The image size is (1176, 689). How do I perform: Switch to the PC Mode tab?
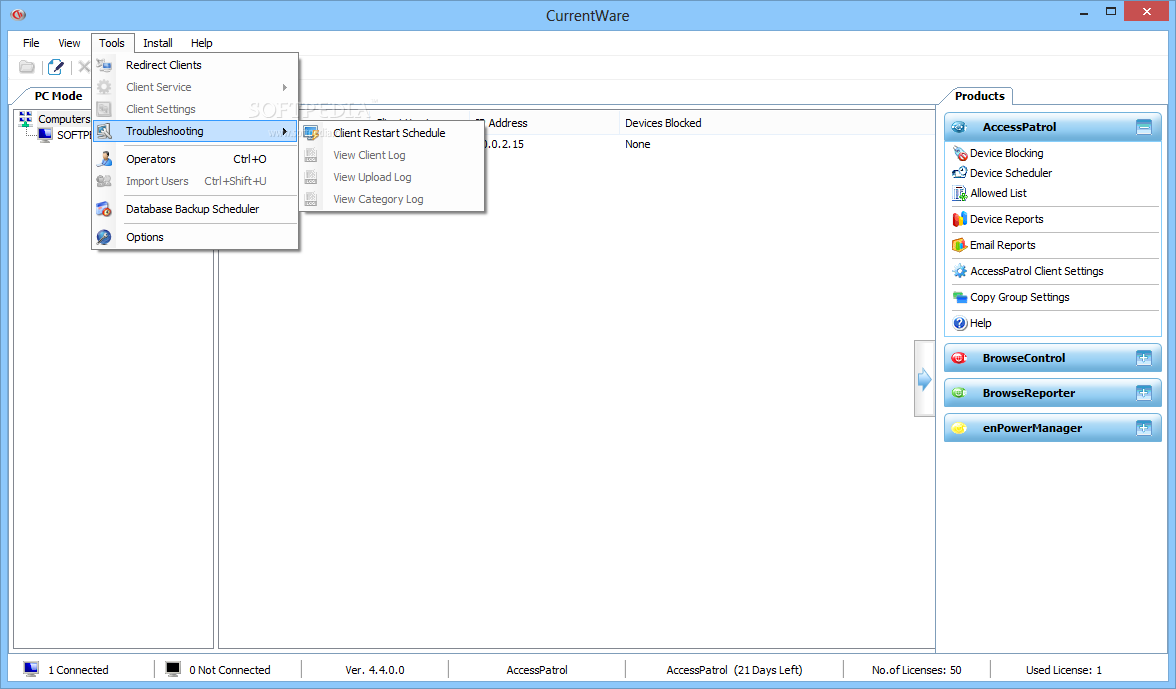[x=58, y=96]
